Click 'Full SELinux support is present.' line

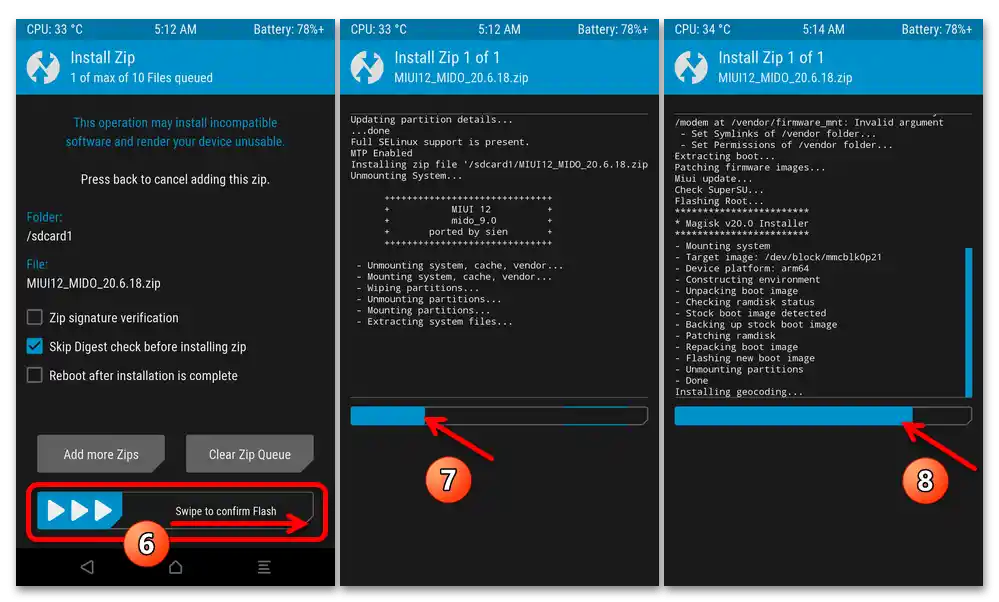point(440,142)
